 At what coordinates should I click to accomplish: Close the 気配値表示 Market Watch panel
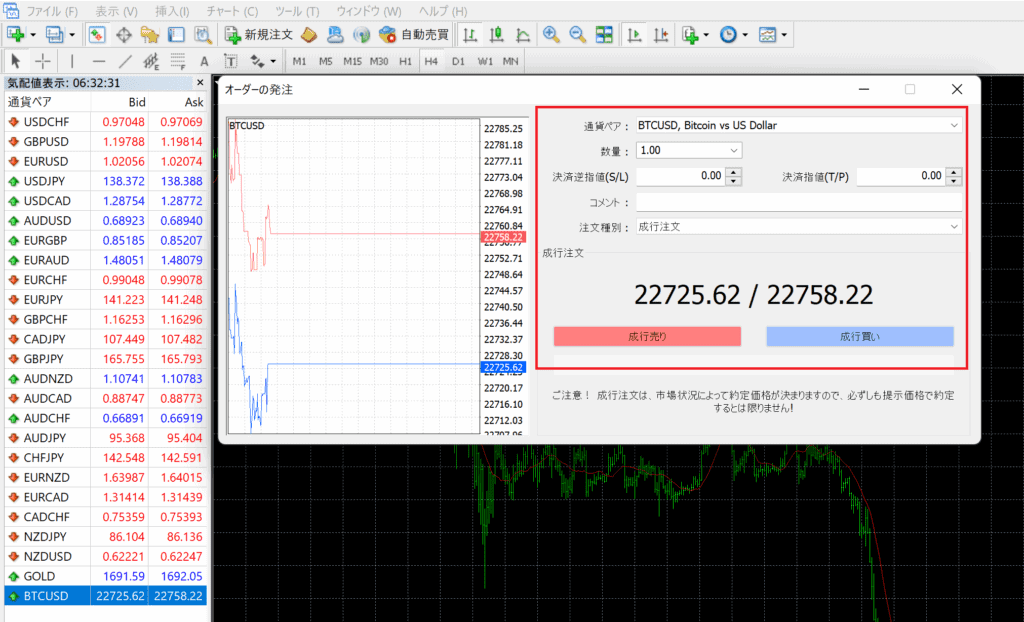pos(200,83)
